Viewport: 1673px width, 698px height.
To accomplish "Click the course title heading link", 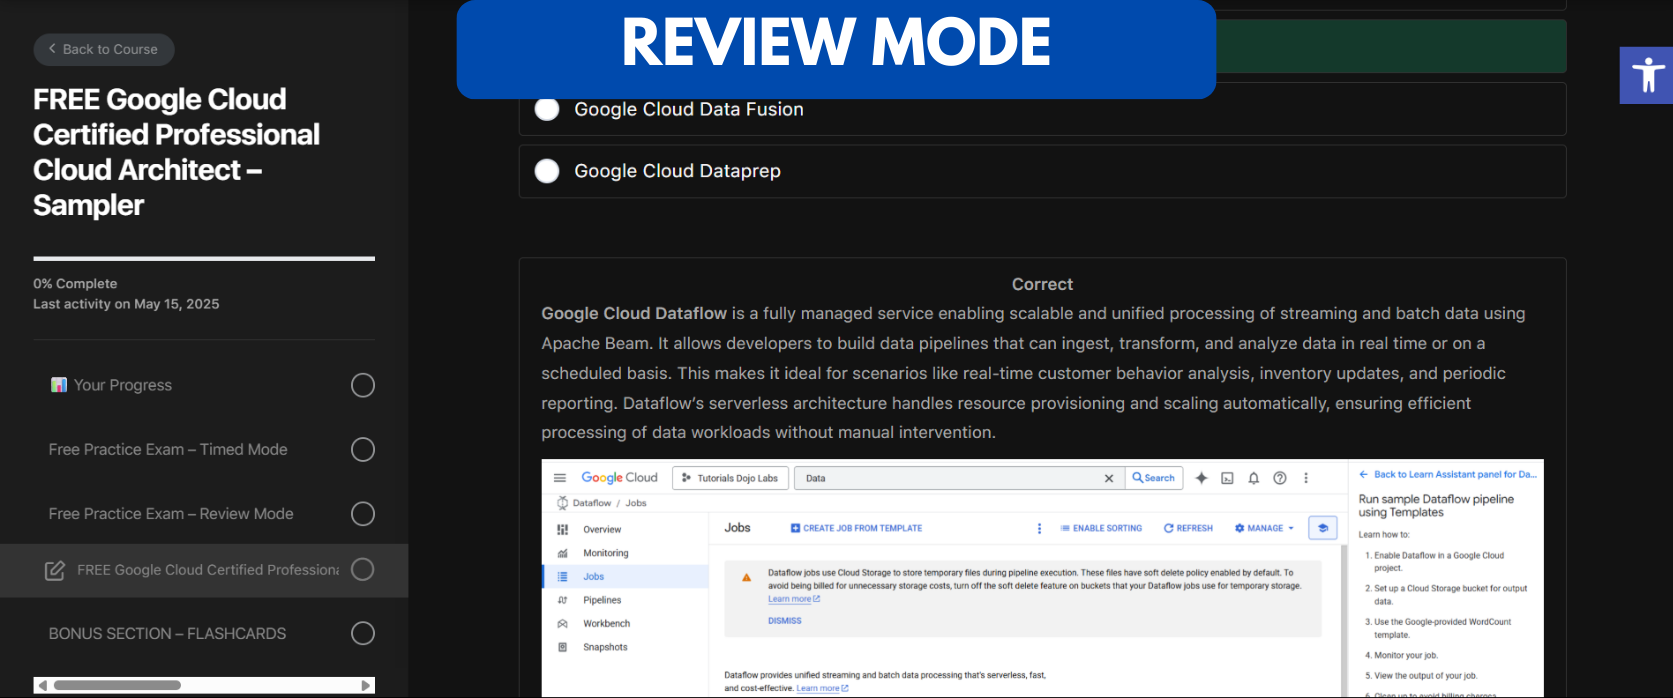I will coord(176,152).
